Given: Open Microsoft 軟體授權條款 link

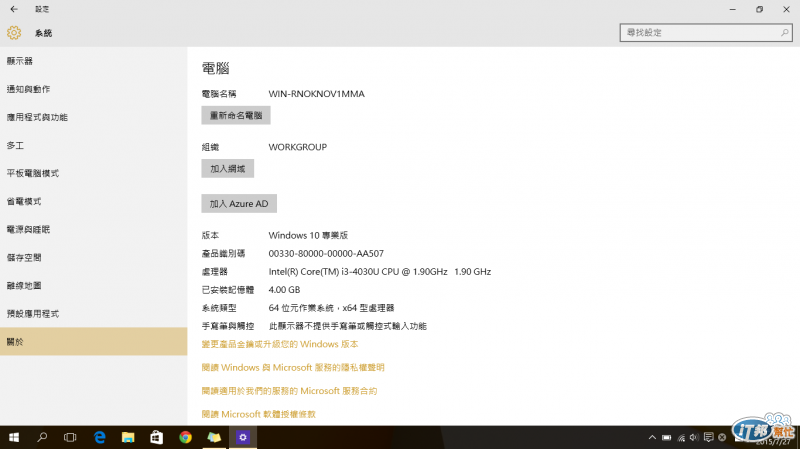Looking at the screenshot, I should (259, 414).
